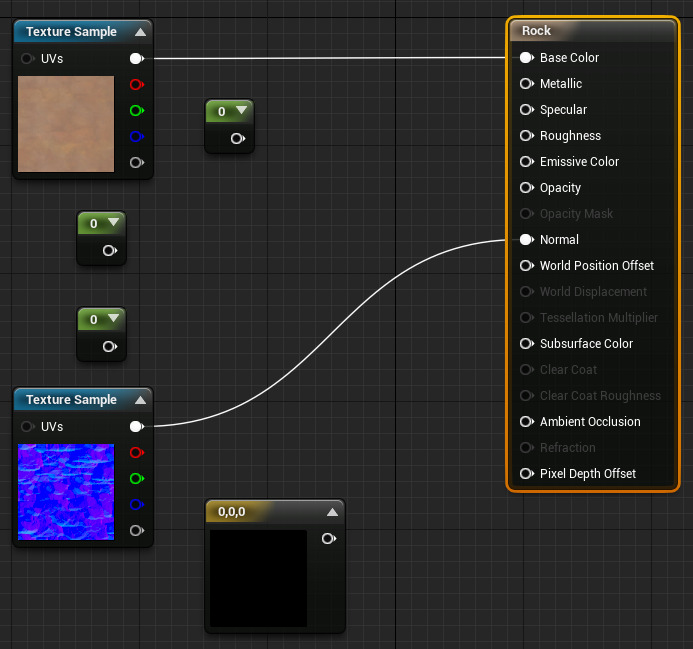Click the blue normal map texture thumbnail
Screen dimensions: 693x649
pyautogui.click(x=66, y=492)
